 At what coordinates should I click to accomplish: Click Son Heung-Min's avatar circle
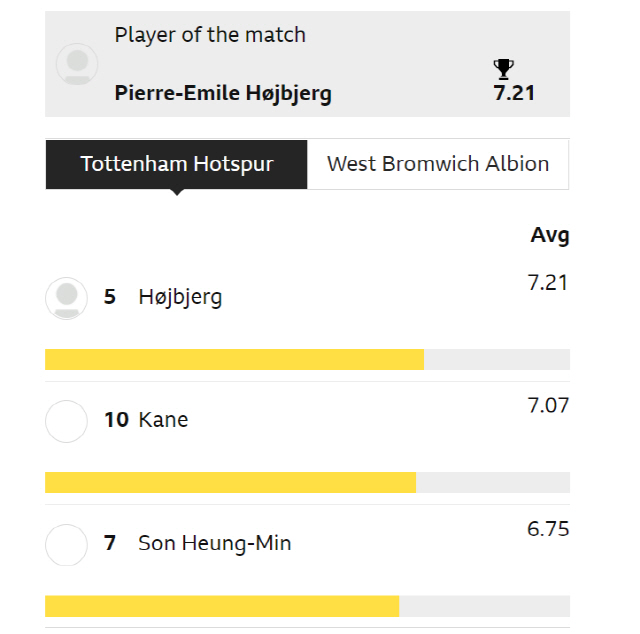(66, 545)
